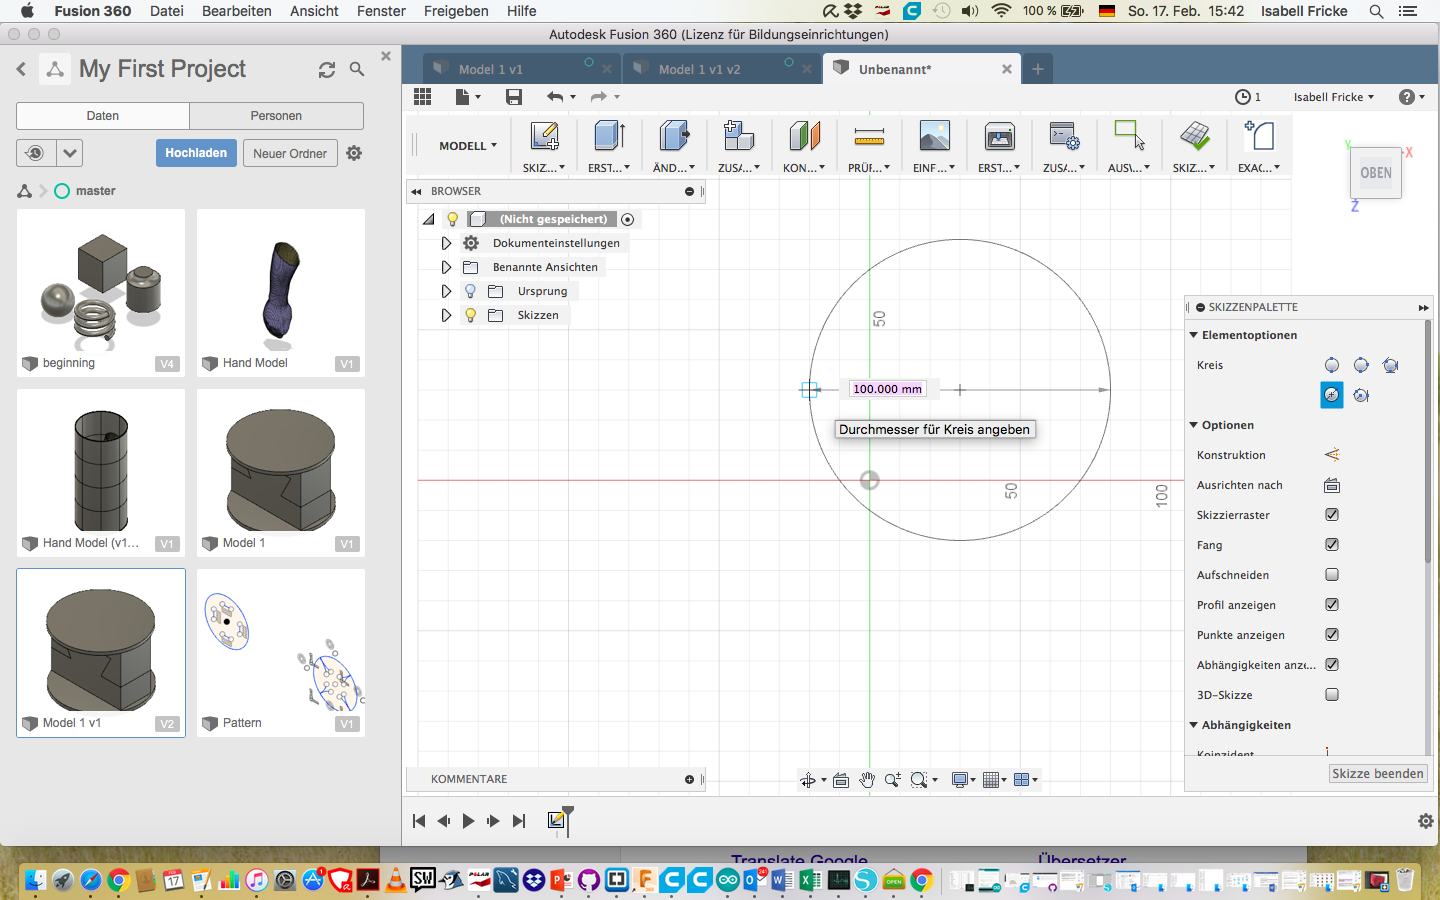Select the 2-tangent circle option

coord(1332,395)
